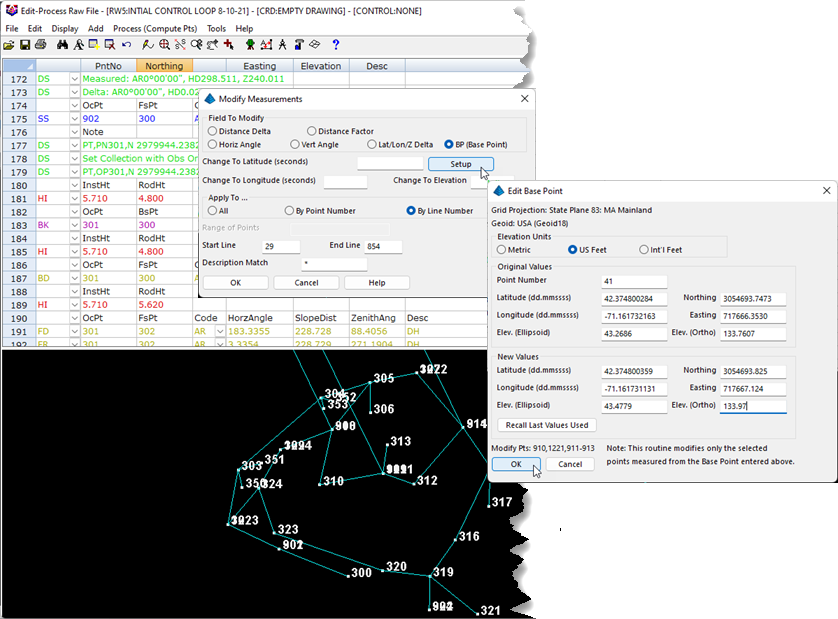Save the raw file using the disk icon
838x619 pixels.
coord(26,45)
